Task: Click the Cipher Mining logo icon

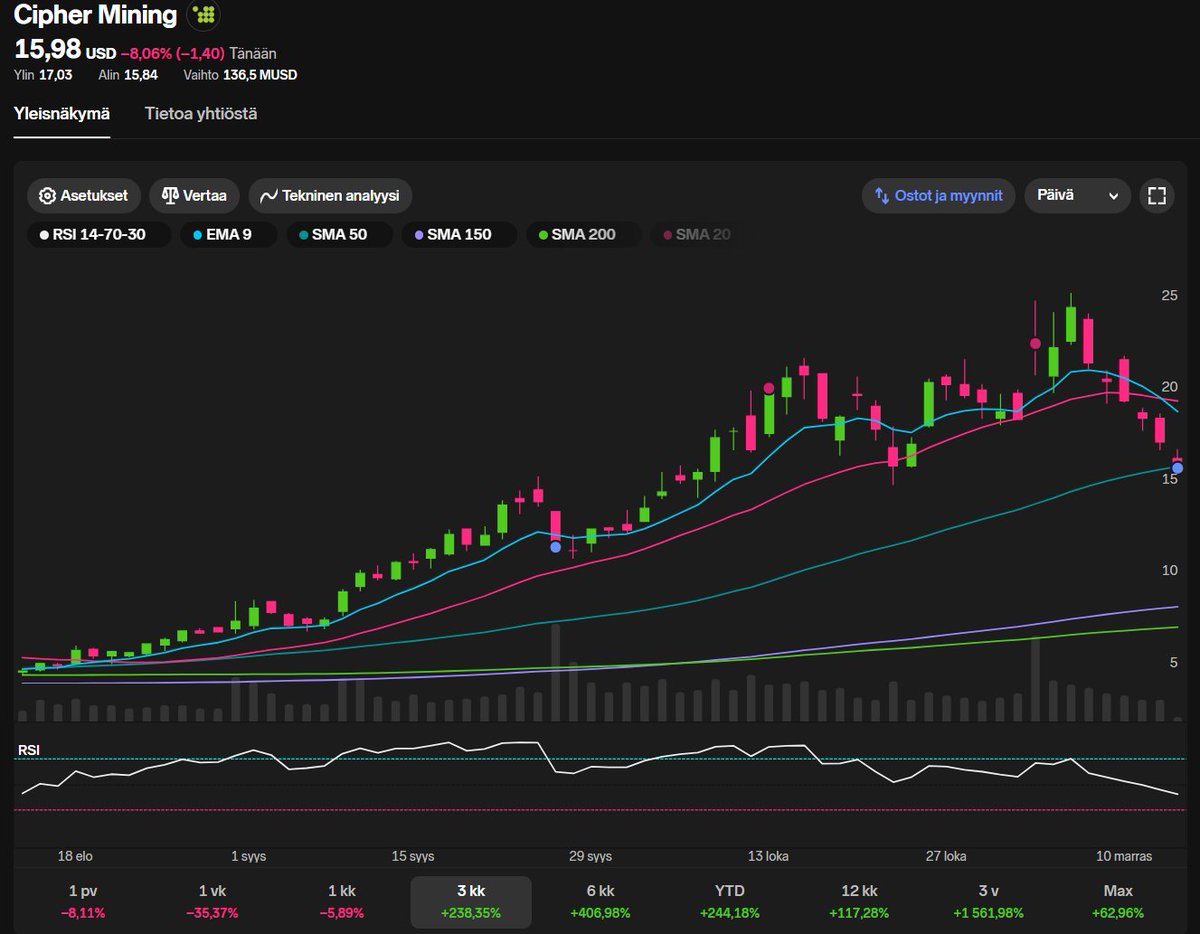Action: (x=204, y=15)
